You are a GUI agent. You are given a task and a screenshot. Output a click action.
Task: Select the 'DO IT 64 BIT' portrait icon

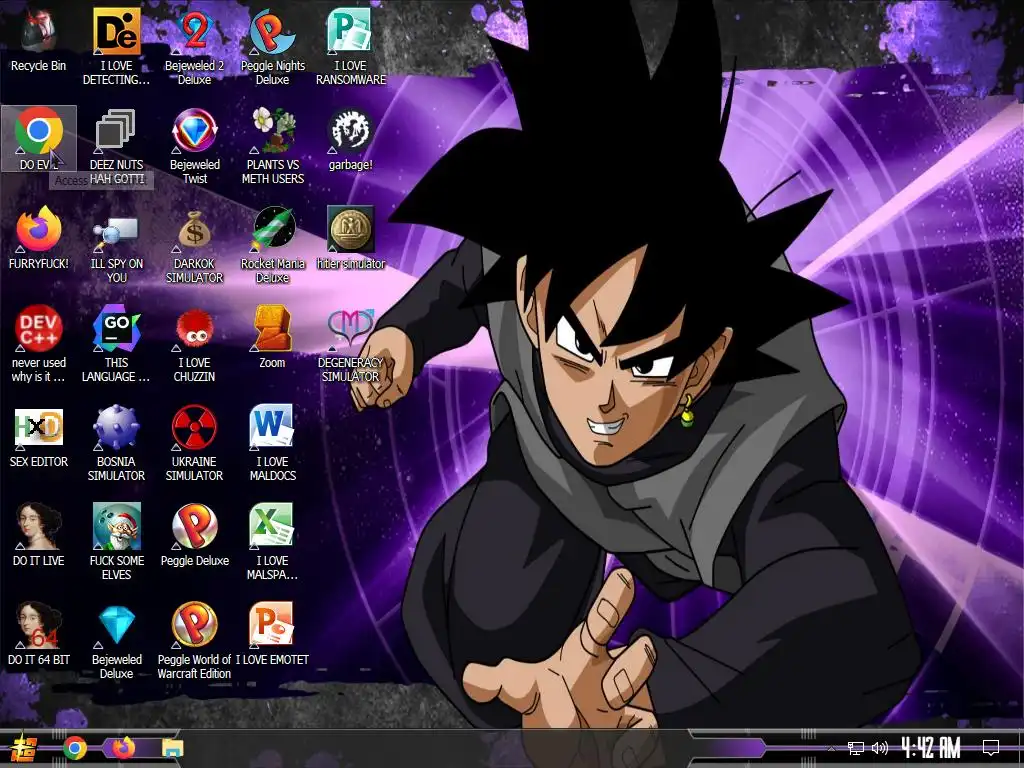(39, 635)
